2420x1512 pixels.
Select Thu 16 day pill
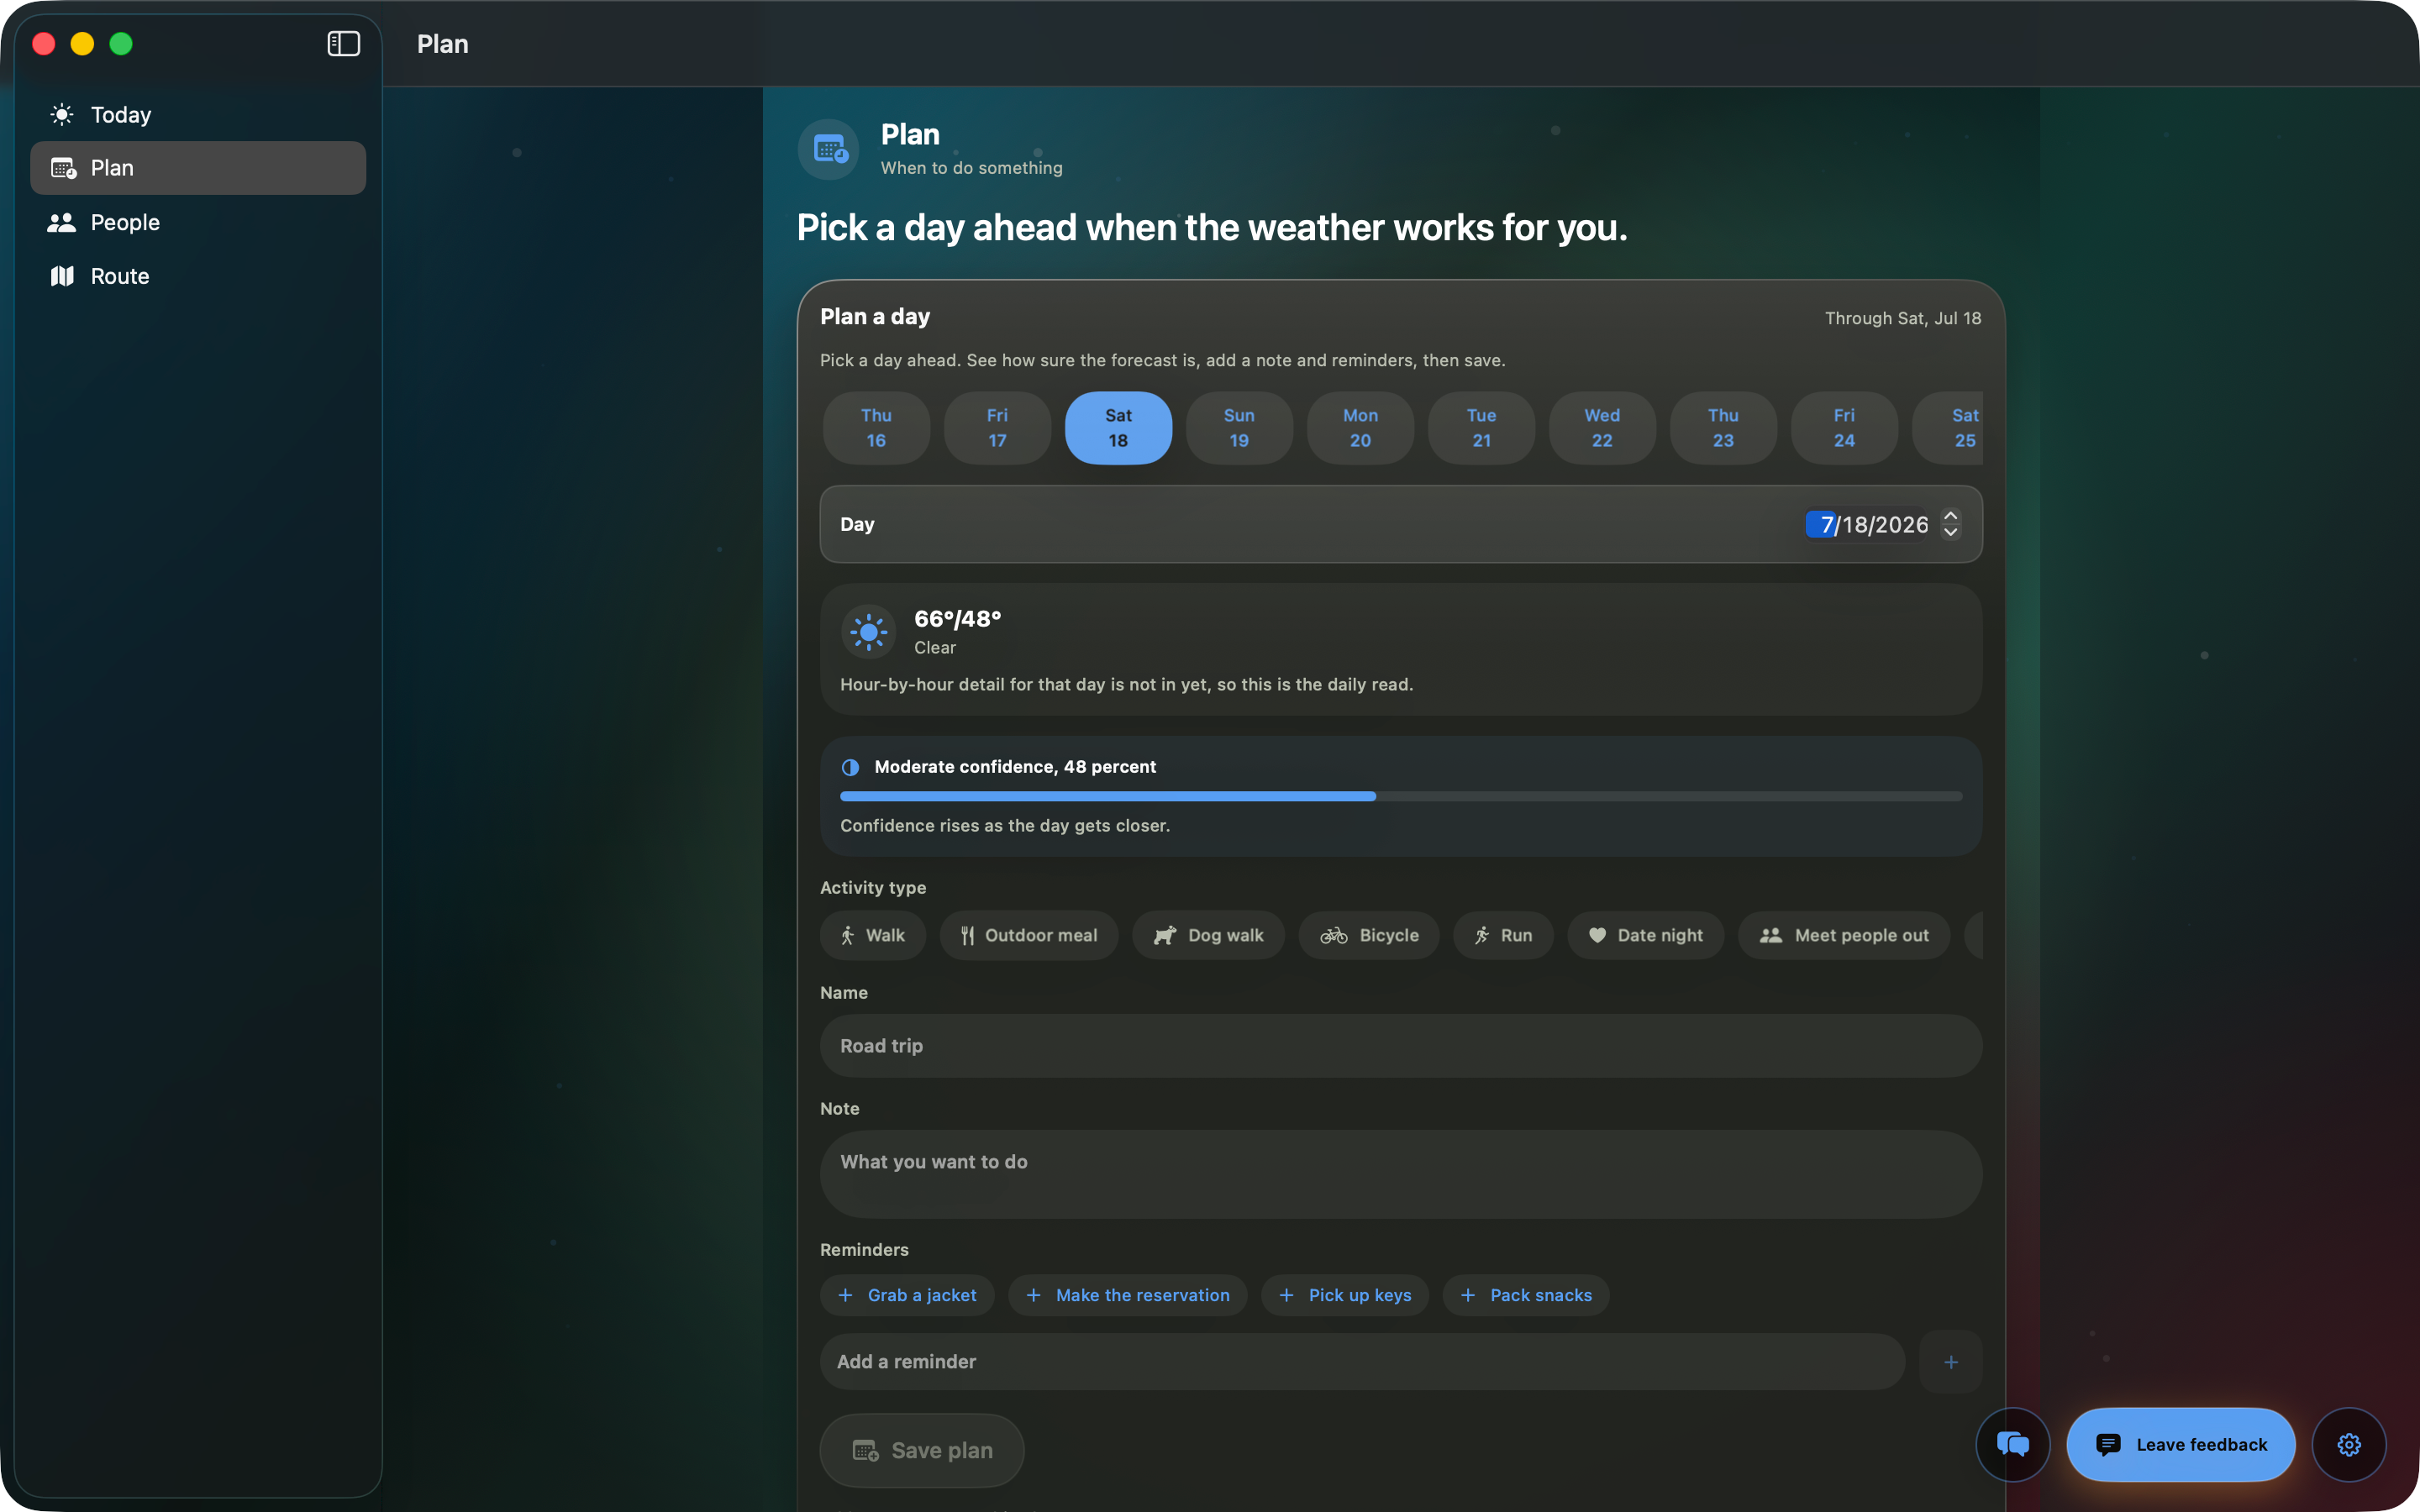(x=876, y=428)
